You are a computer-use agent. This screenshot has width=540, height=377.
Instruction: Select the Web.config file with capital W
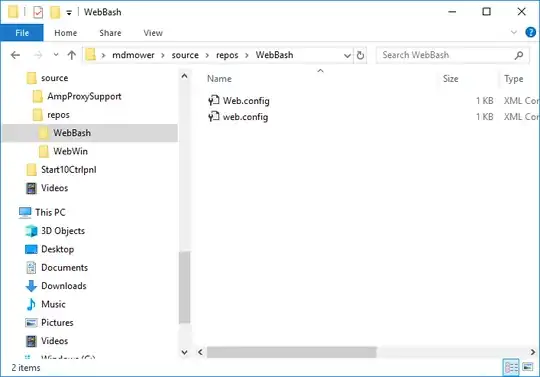pos(246,101)
